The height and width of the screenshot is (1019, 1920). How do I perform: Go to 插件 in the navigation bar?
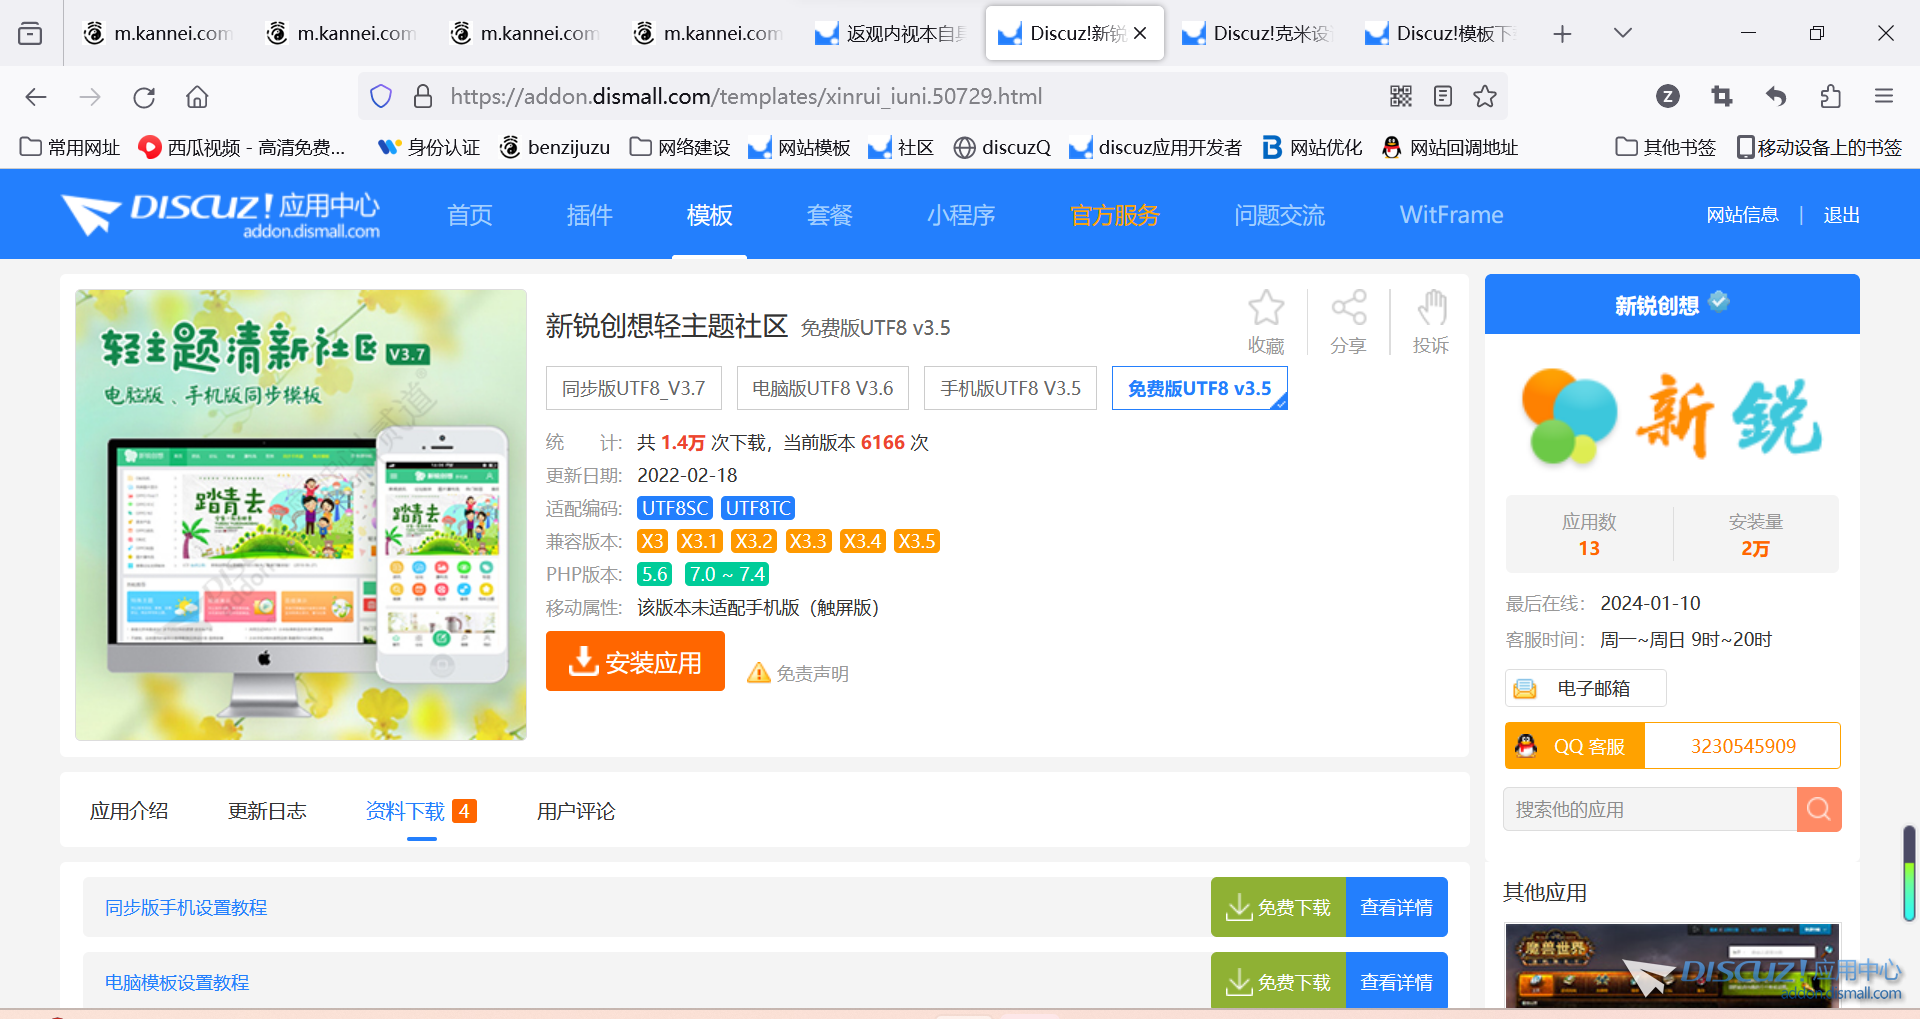[589, 215]
